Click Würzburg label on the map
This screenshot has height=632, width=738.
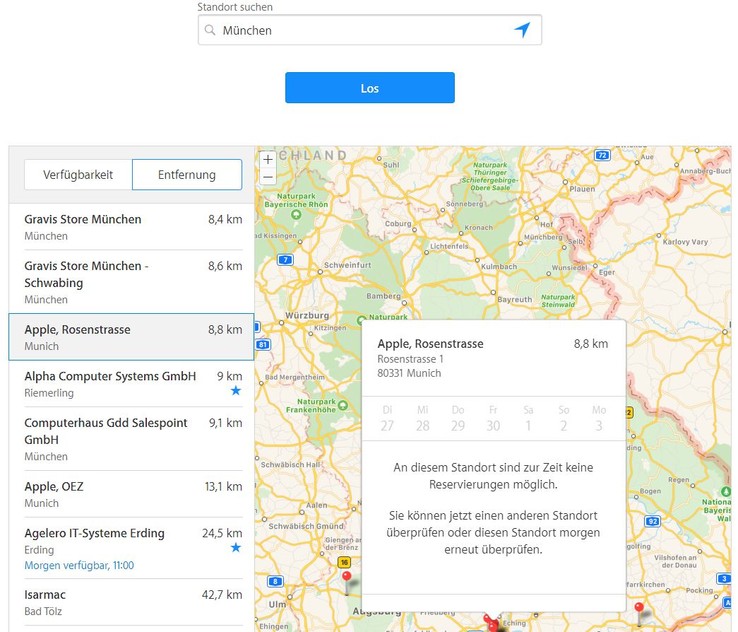coord(307,315)
